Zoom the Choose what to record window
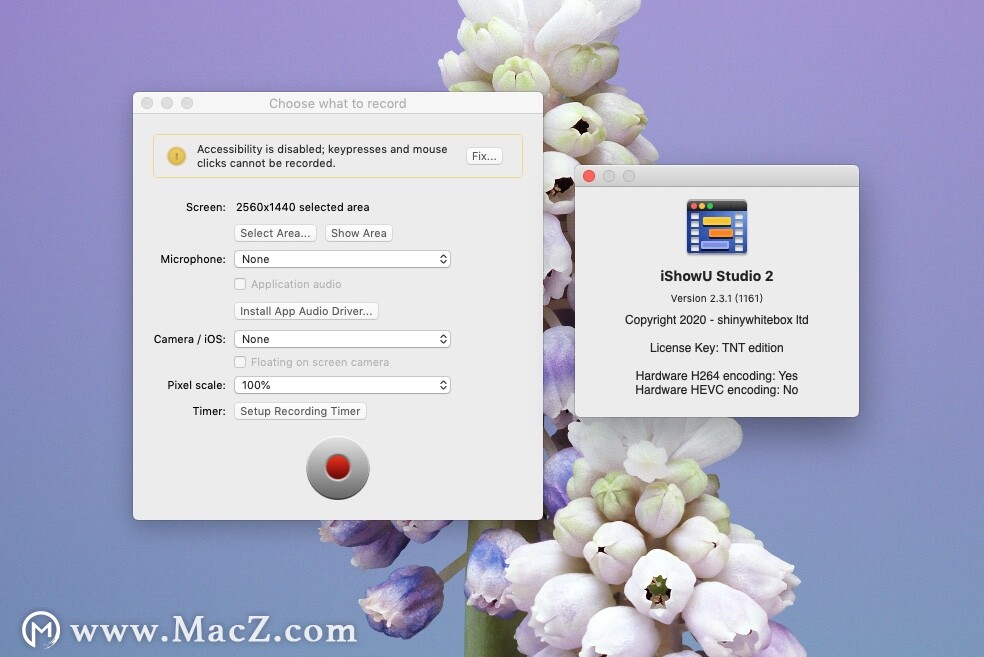Image resolution: width=984 pixels, height=657 pixels. (x=187, y=103)
